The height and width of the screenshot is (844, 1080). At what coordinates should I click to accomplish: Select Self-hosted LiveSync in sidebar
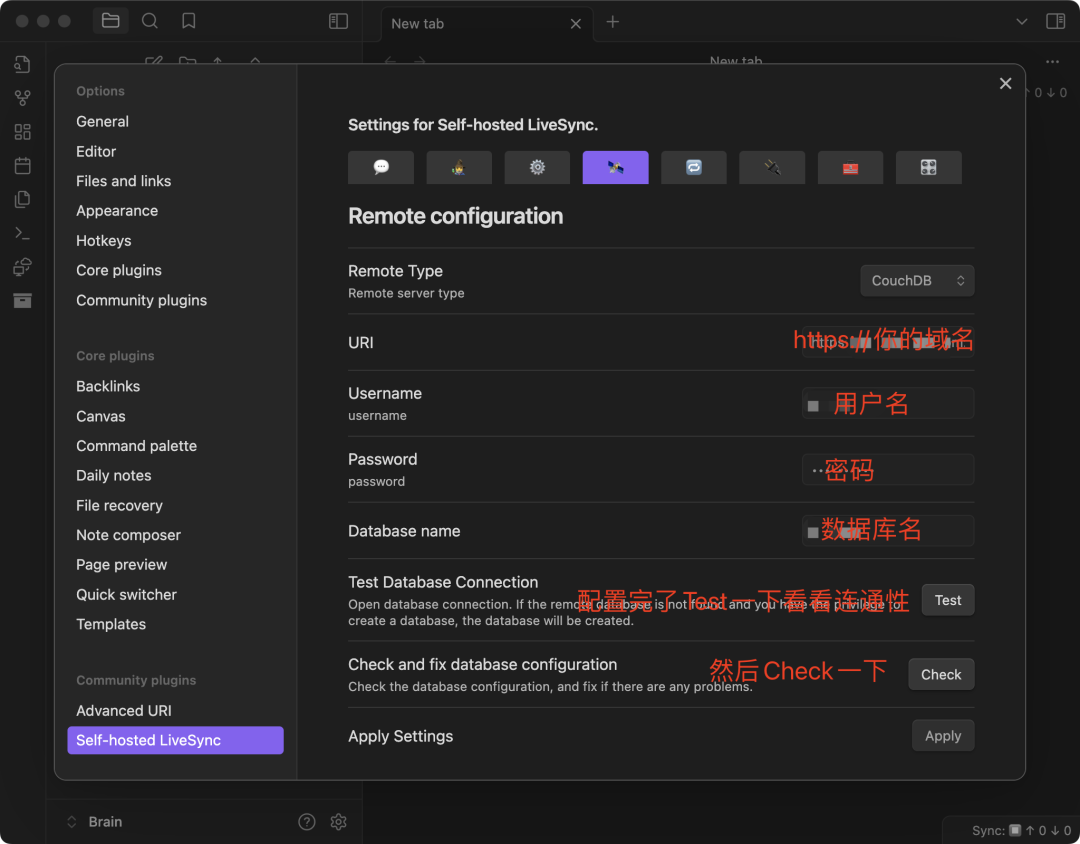(176, 740)
